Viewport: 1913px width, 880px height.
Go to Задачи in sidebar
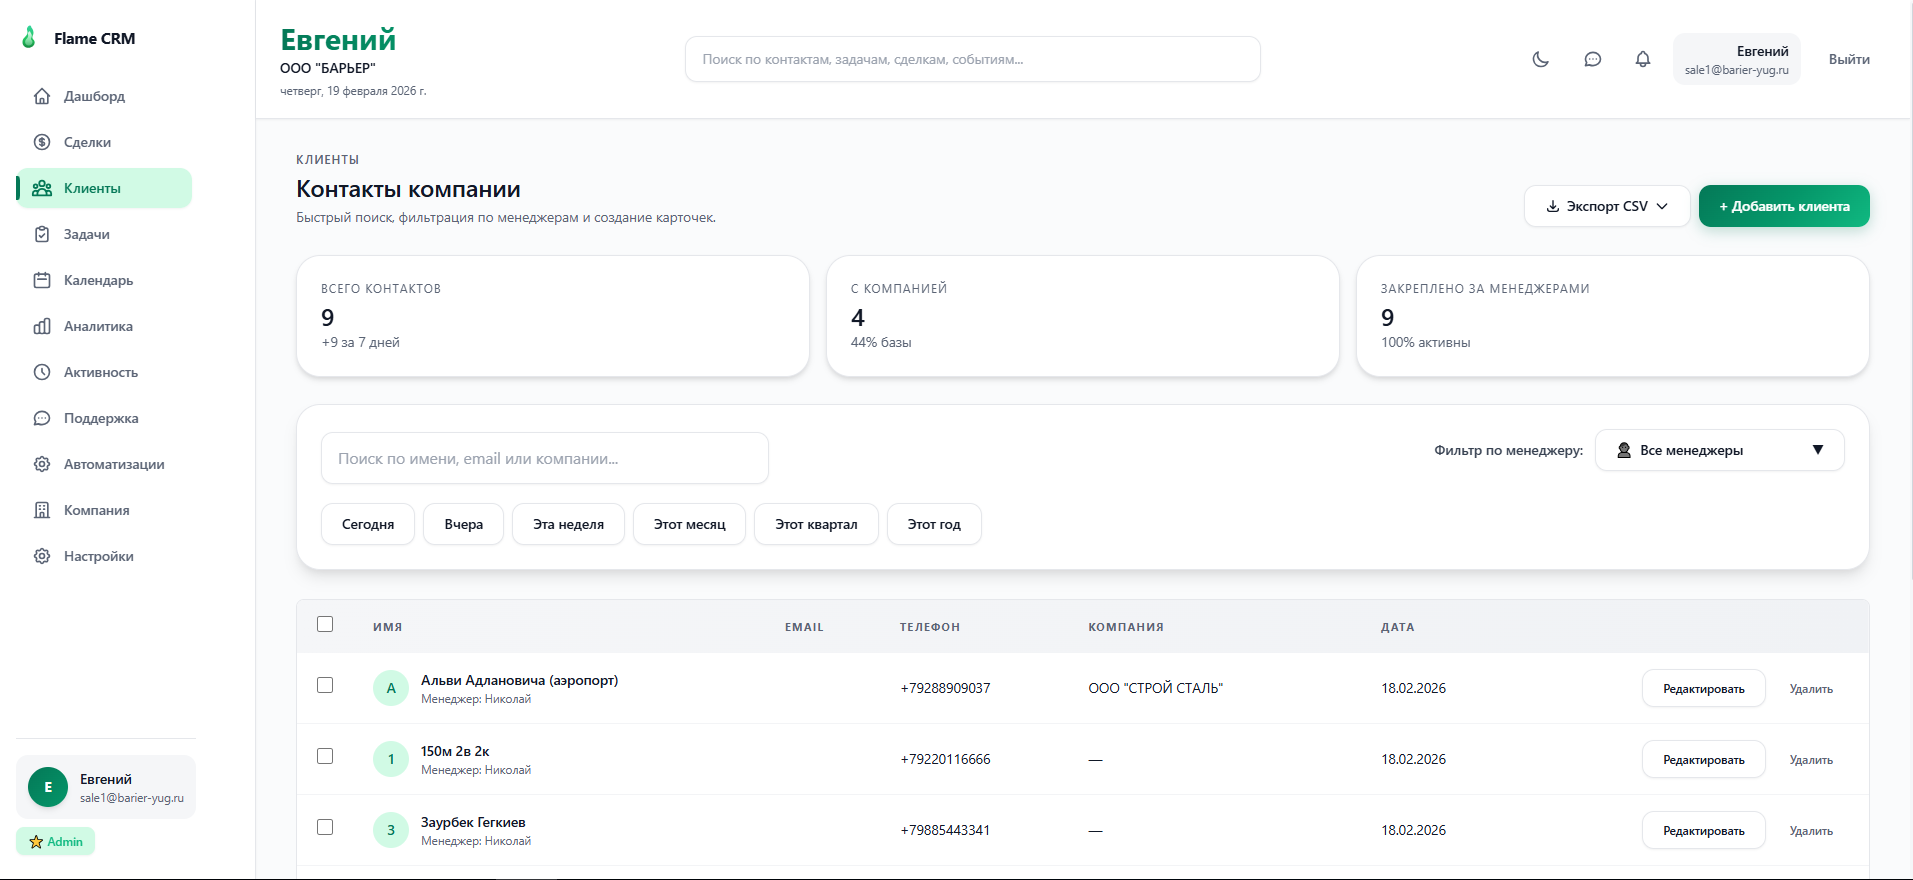click(x=87, y=234)
